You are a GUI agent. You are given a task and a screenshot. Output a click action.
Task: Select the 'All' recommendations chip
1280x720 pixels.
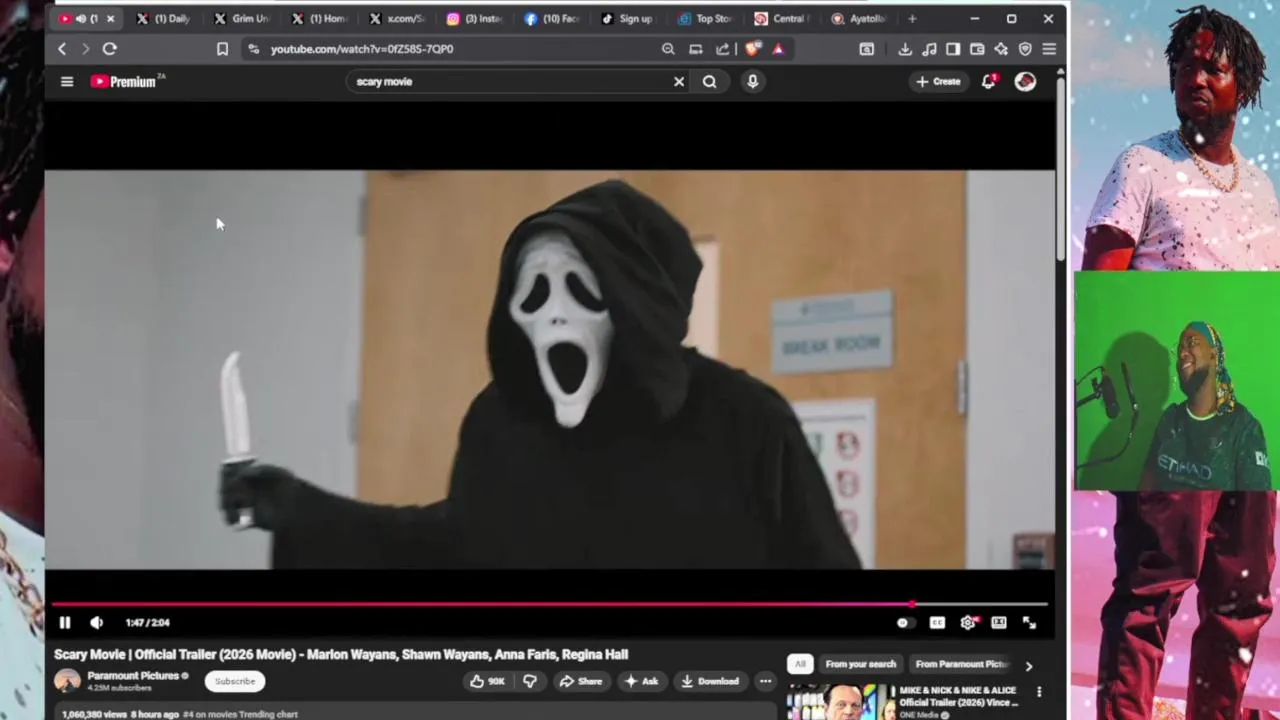pyautogui.click(x=800, y=664)
